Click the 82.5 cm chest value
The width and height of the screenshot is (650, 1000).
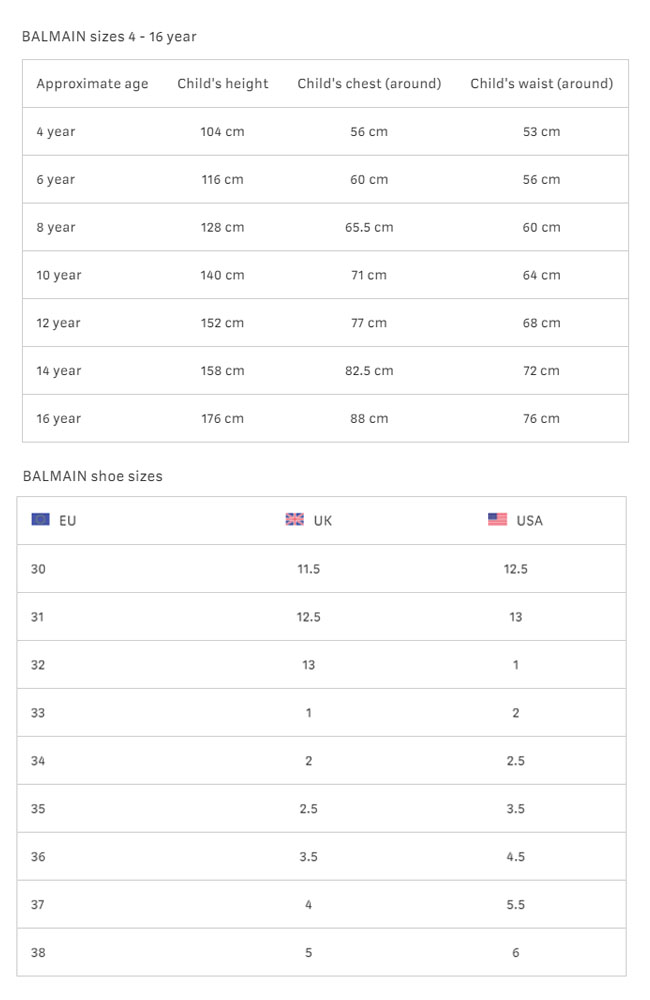[x=369, y=371]
